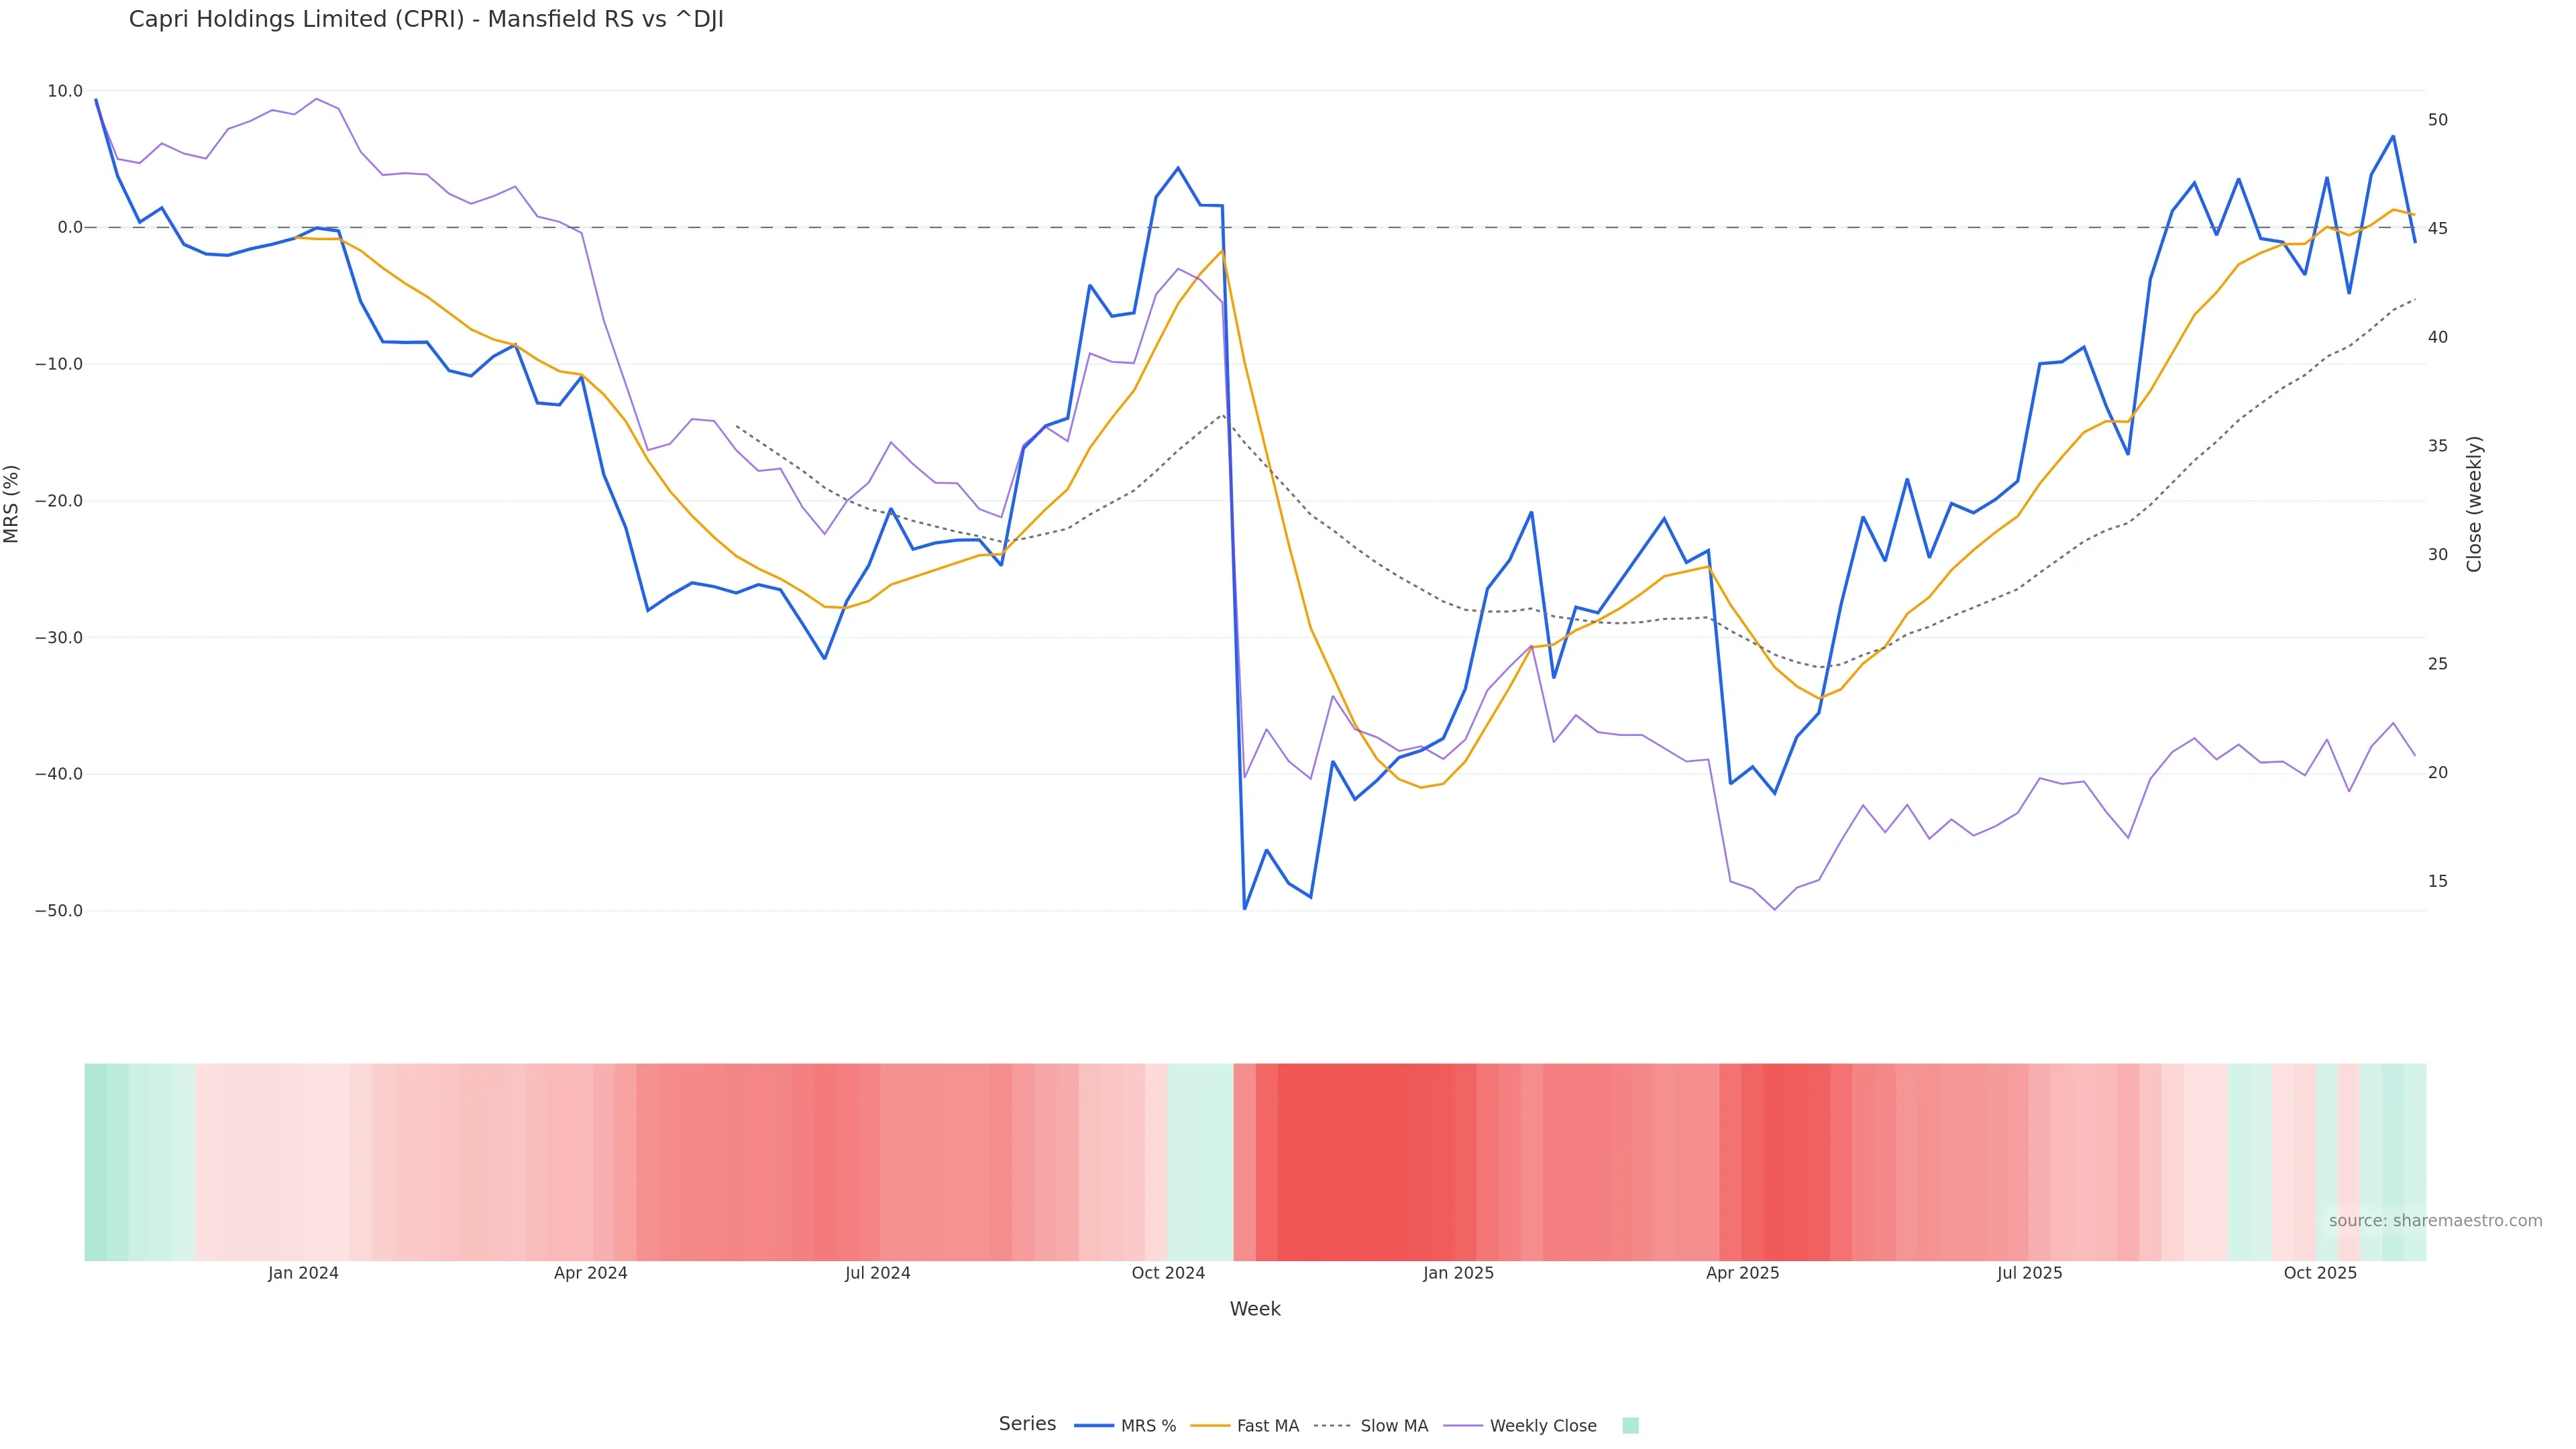Open the sharemaestro.com source link
Viewport: 2576px width, 1449px height.
pos(2435,1221)
